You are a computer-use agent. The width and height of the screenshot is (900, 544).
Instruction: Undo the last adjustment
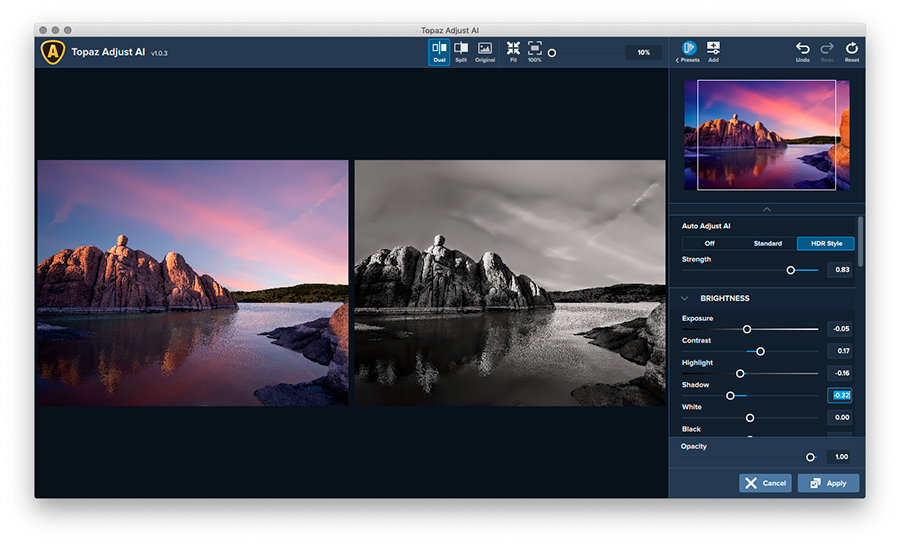[802, 51]
